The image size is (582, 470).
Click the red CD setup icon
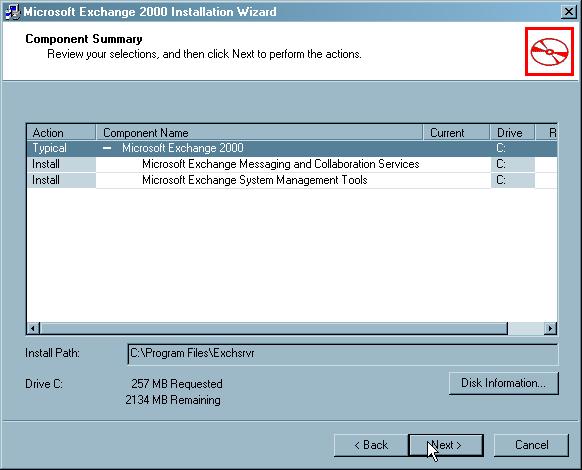549,51
